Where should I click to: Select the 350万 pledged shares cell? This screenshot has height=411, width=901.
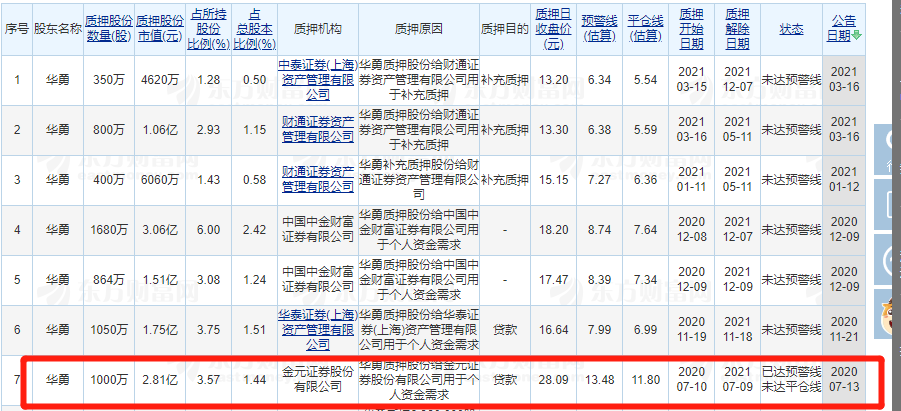coord(109,80)
